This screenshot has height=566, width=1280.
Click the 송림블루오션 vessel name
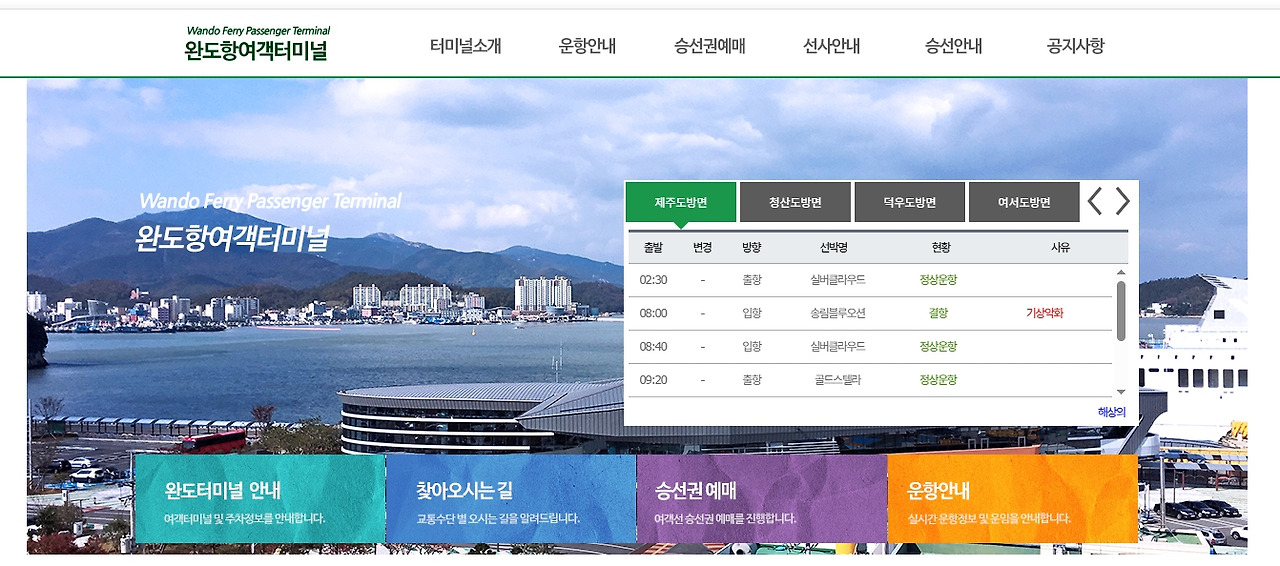(838, 313)
